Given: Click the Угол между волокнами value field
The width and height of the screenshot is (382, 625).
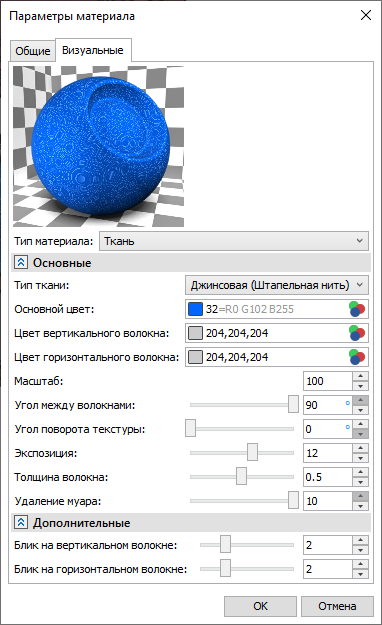Looking at the screenshot, I should [328, 405].
